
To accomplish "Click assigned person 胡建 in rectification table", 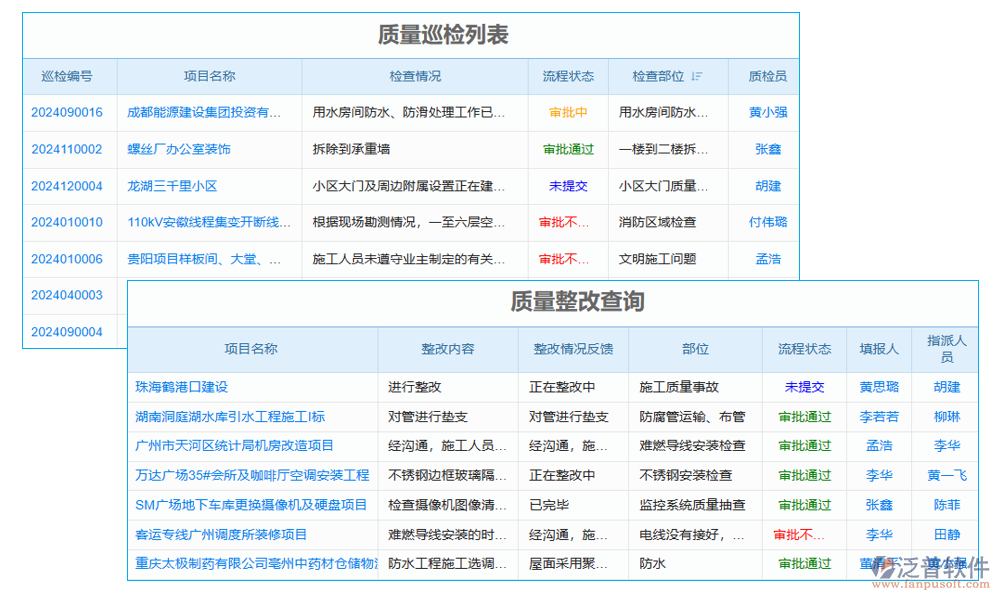I will coord(945,387).
